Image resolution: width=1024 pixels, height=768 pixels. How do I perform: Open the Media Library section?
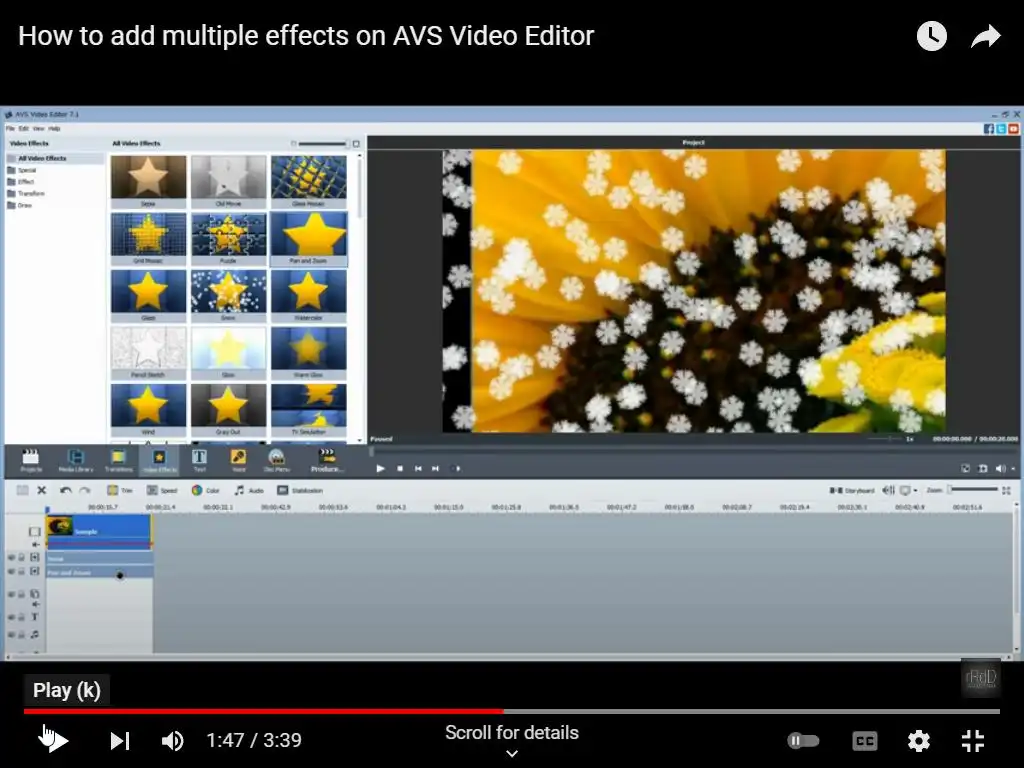76,460
